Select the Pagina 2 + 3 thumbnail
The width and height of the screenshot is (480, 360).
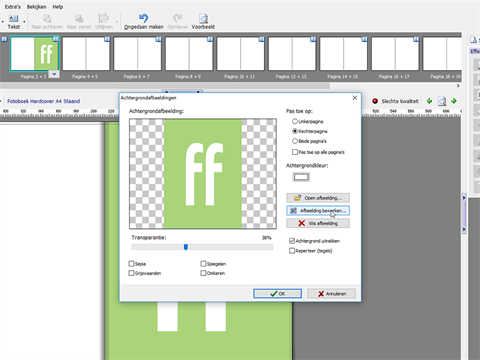click(x=35, y=53)
